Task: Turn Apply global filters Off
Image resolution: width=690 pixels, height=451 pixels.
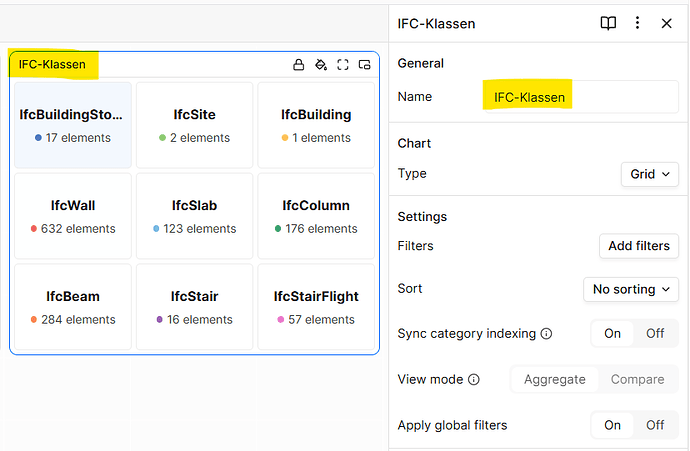Action: coord(655,425)
